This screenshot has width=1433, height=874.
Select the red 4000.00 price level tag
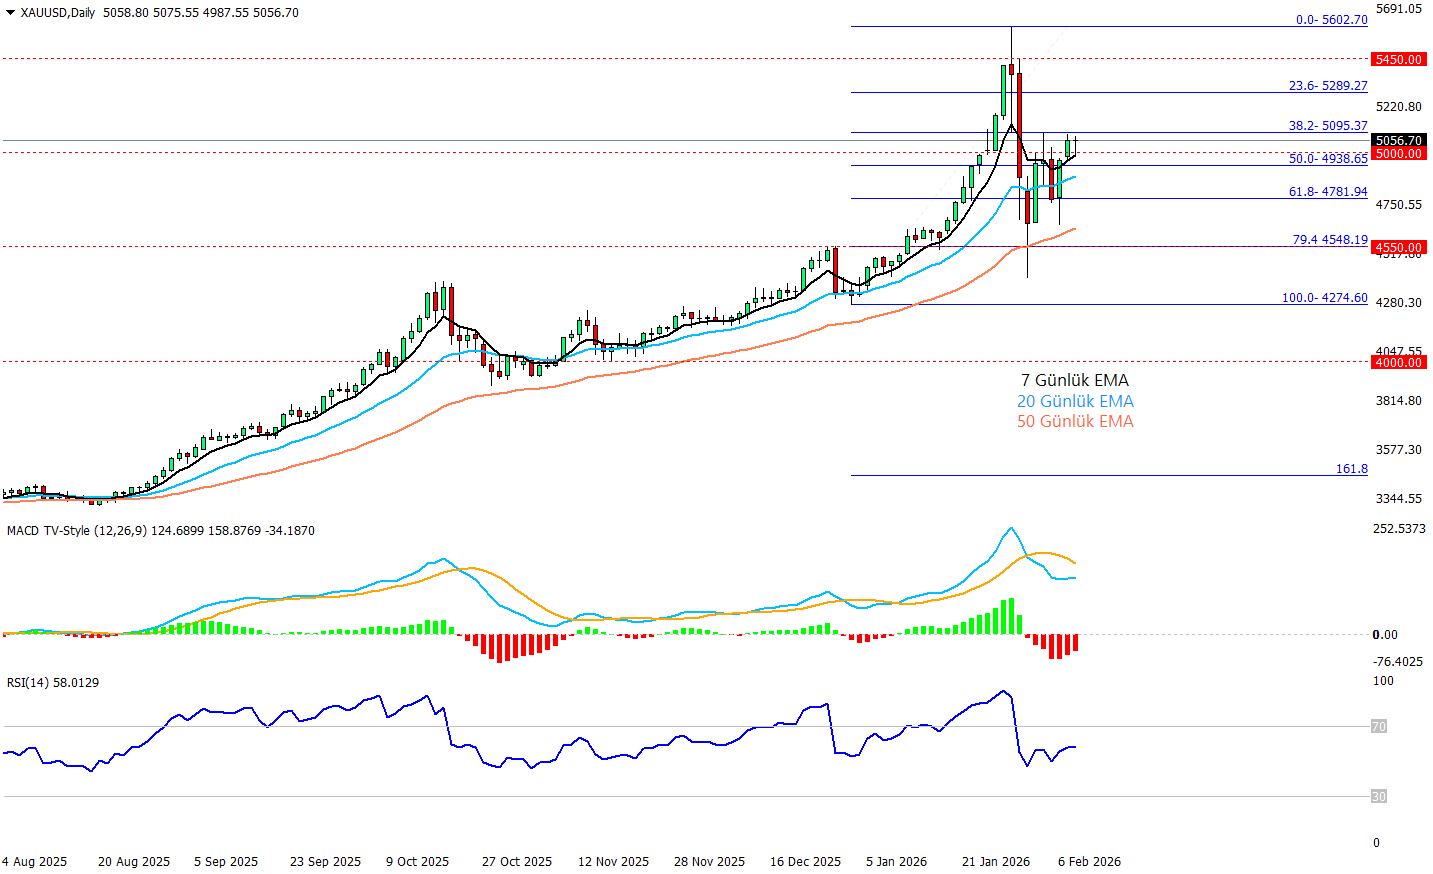[x=1398, y=362]
